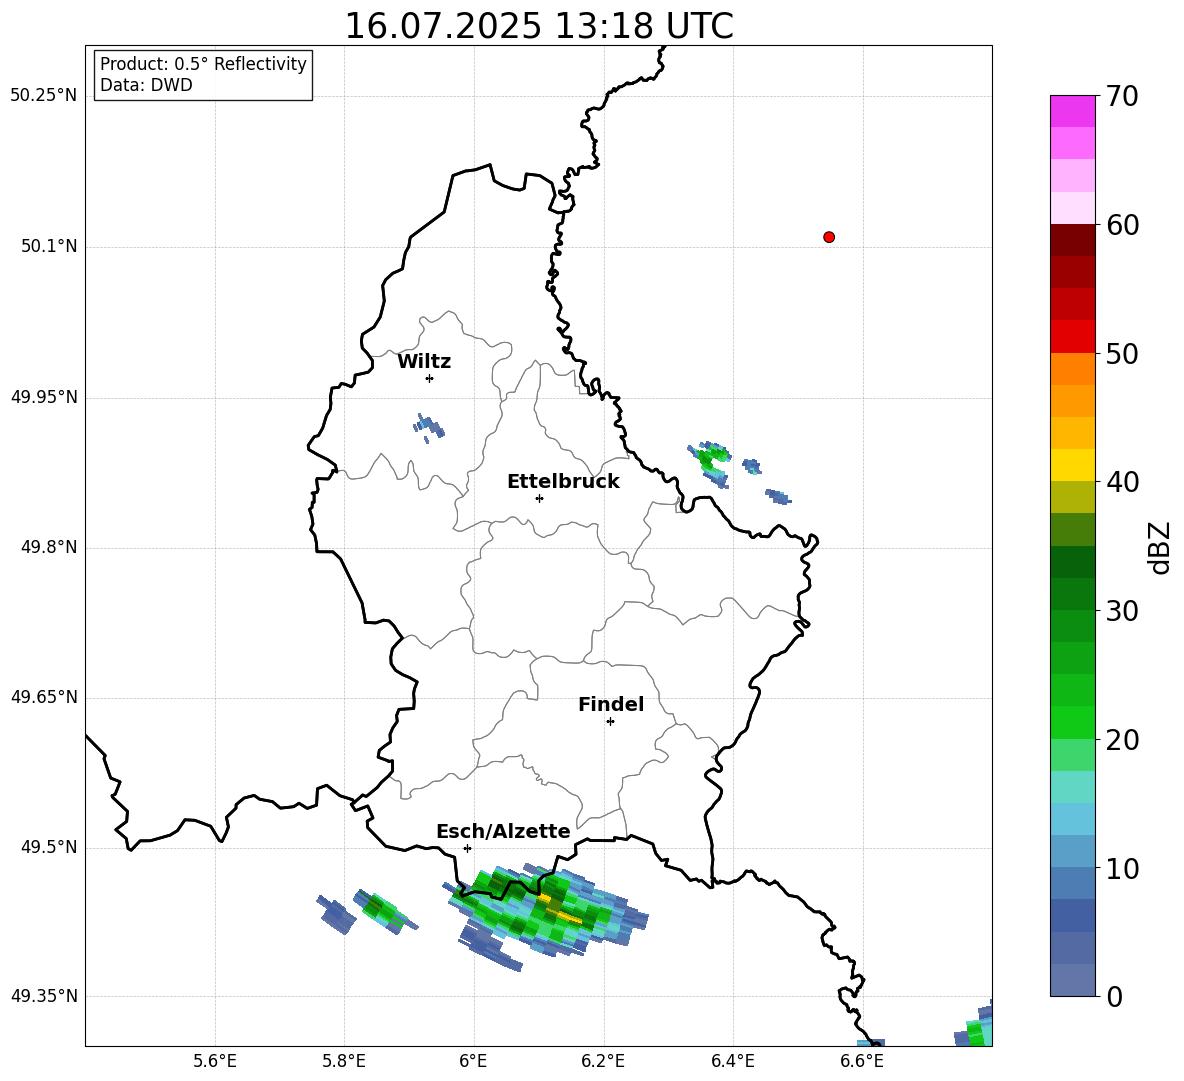Click the 70 tick label on colorbar
This screenshot has width=1184, height=1081.
pos(1122,97)
